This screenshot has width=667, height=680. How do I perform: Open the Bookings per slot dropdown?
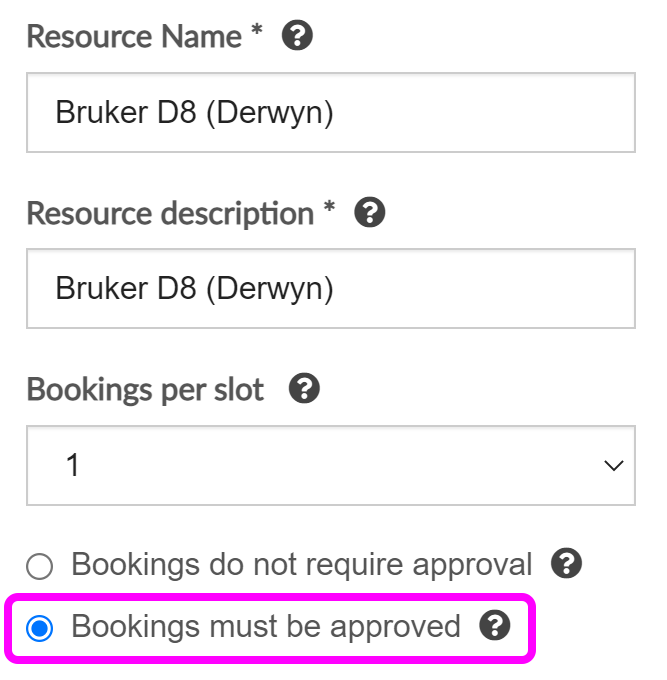point(330,465)
